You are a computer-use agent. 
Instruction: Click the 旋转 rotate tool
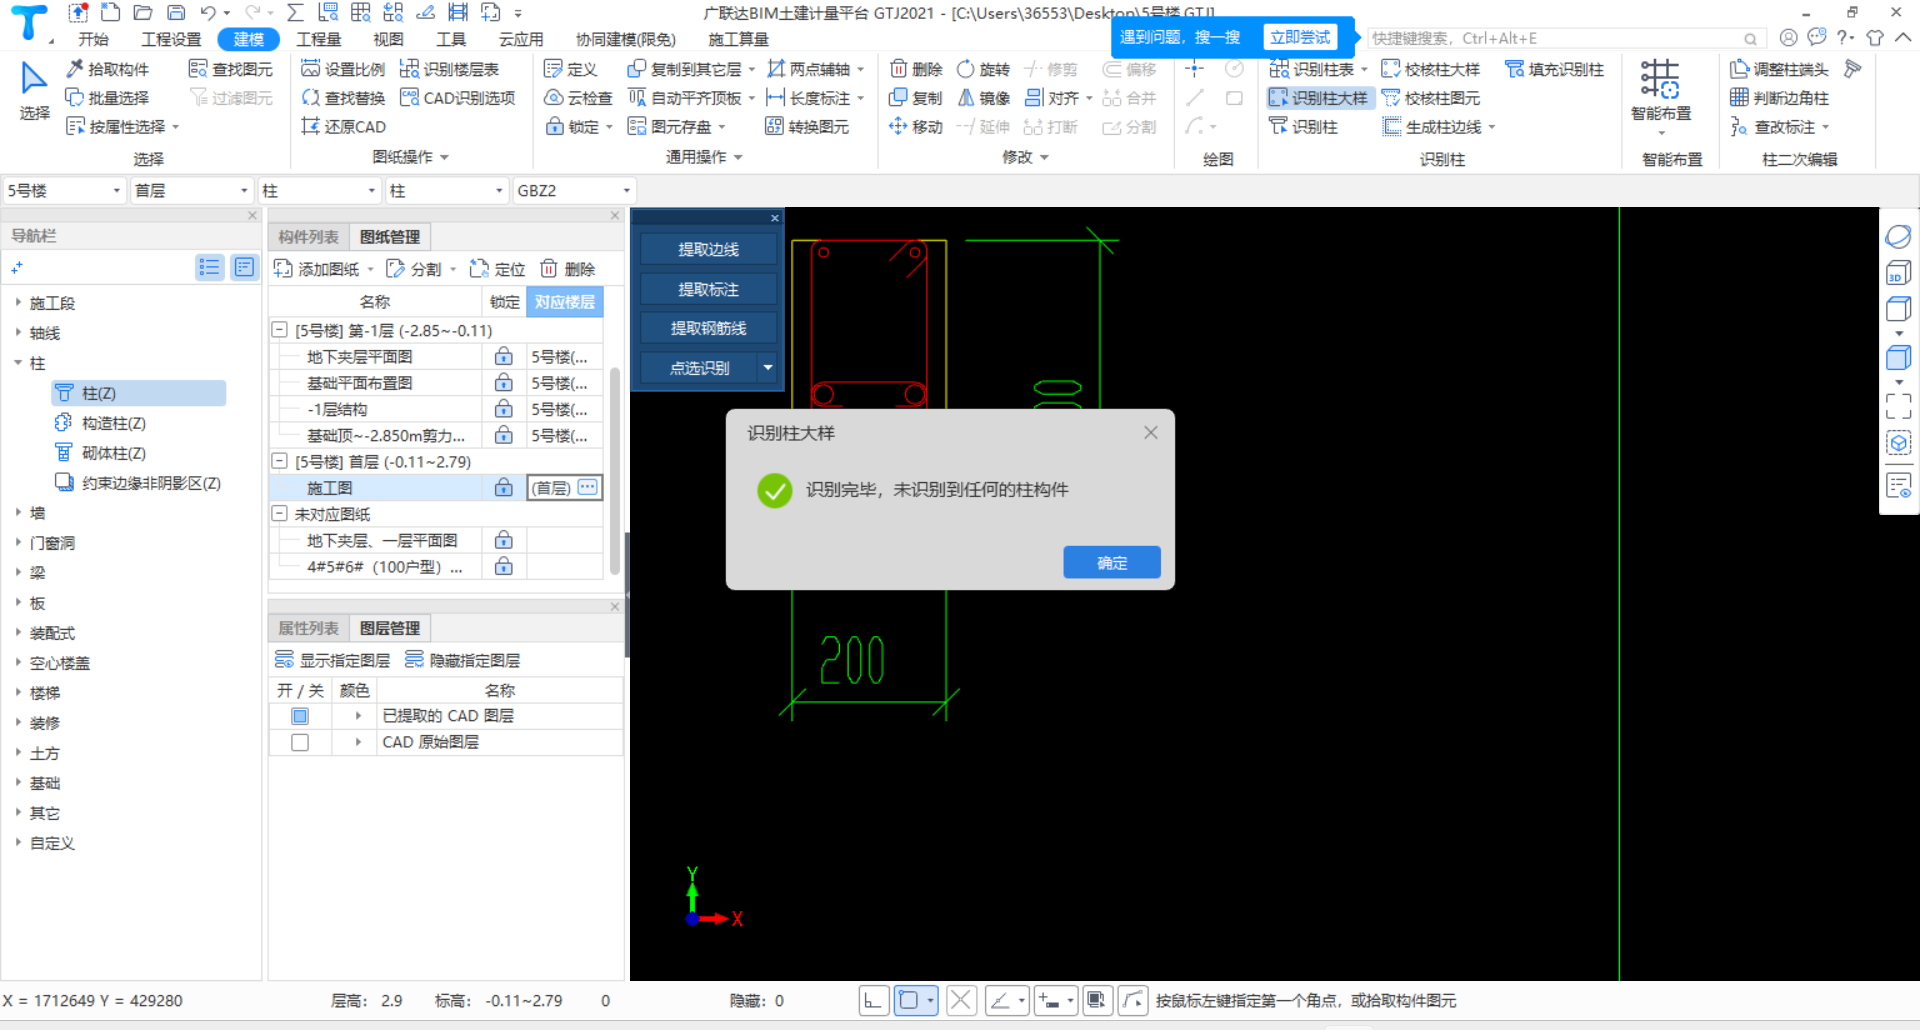point(984,69)
